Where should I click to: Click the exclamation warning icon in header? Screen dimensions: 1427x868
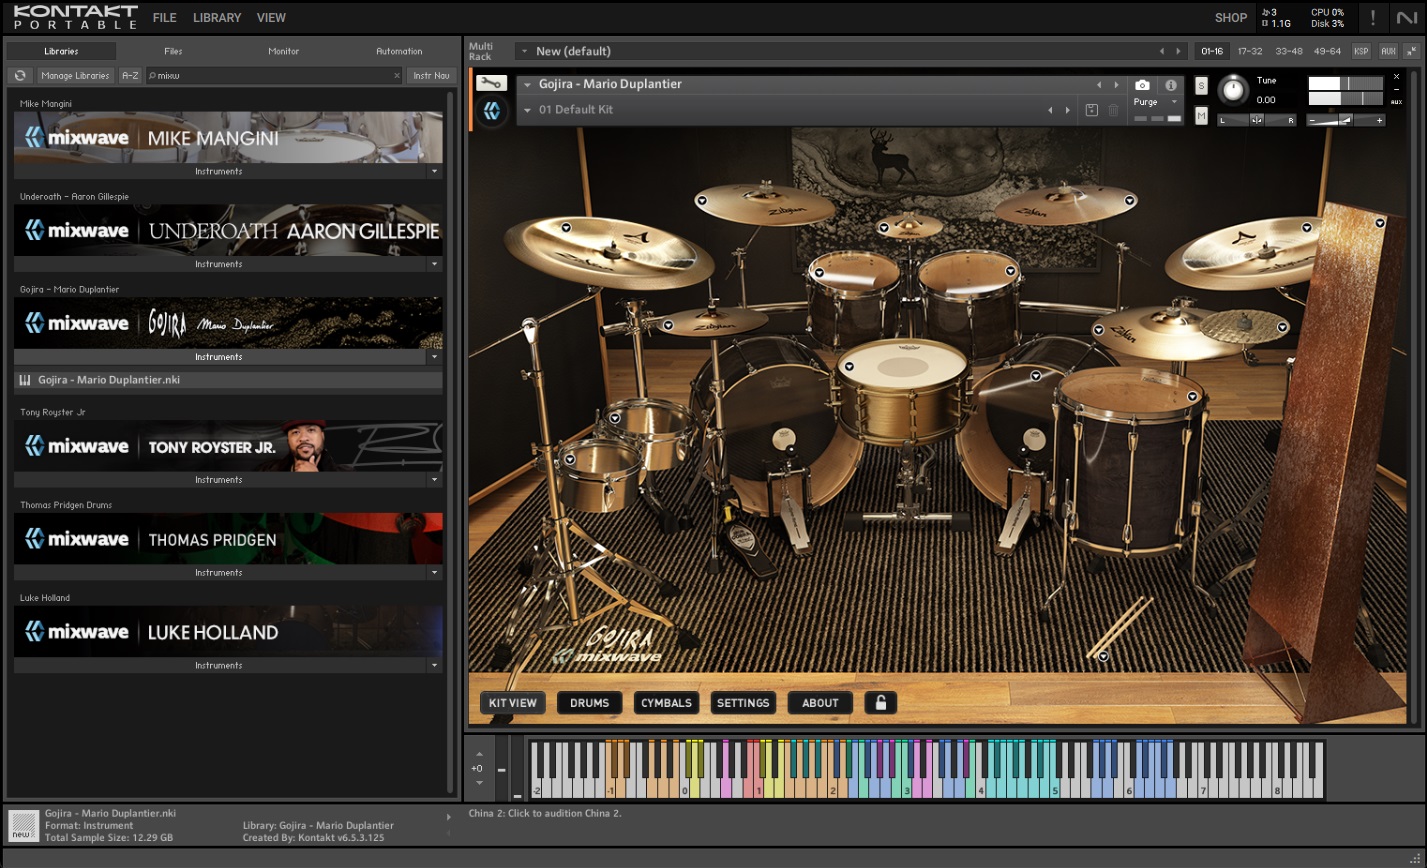[1373, 17]
